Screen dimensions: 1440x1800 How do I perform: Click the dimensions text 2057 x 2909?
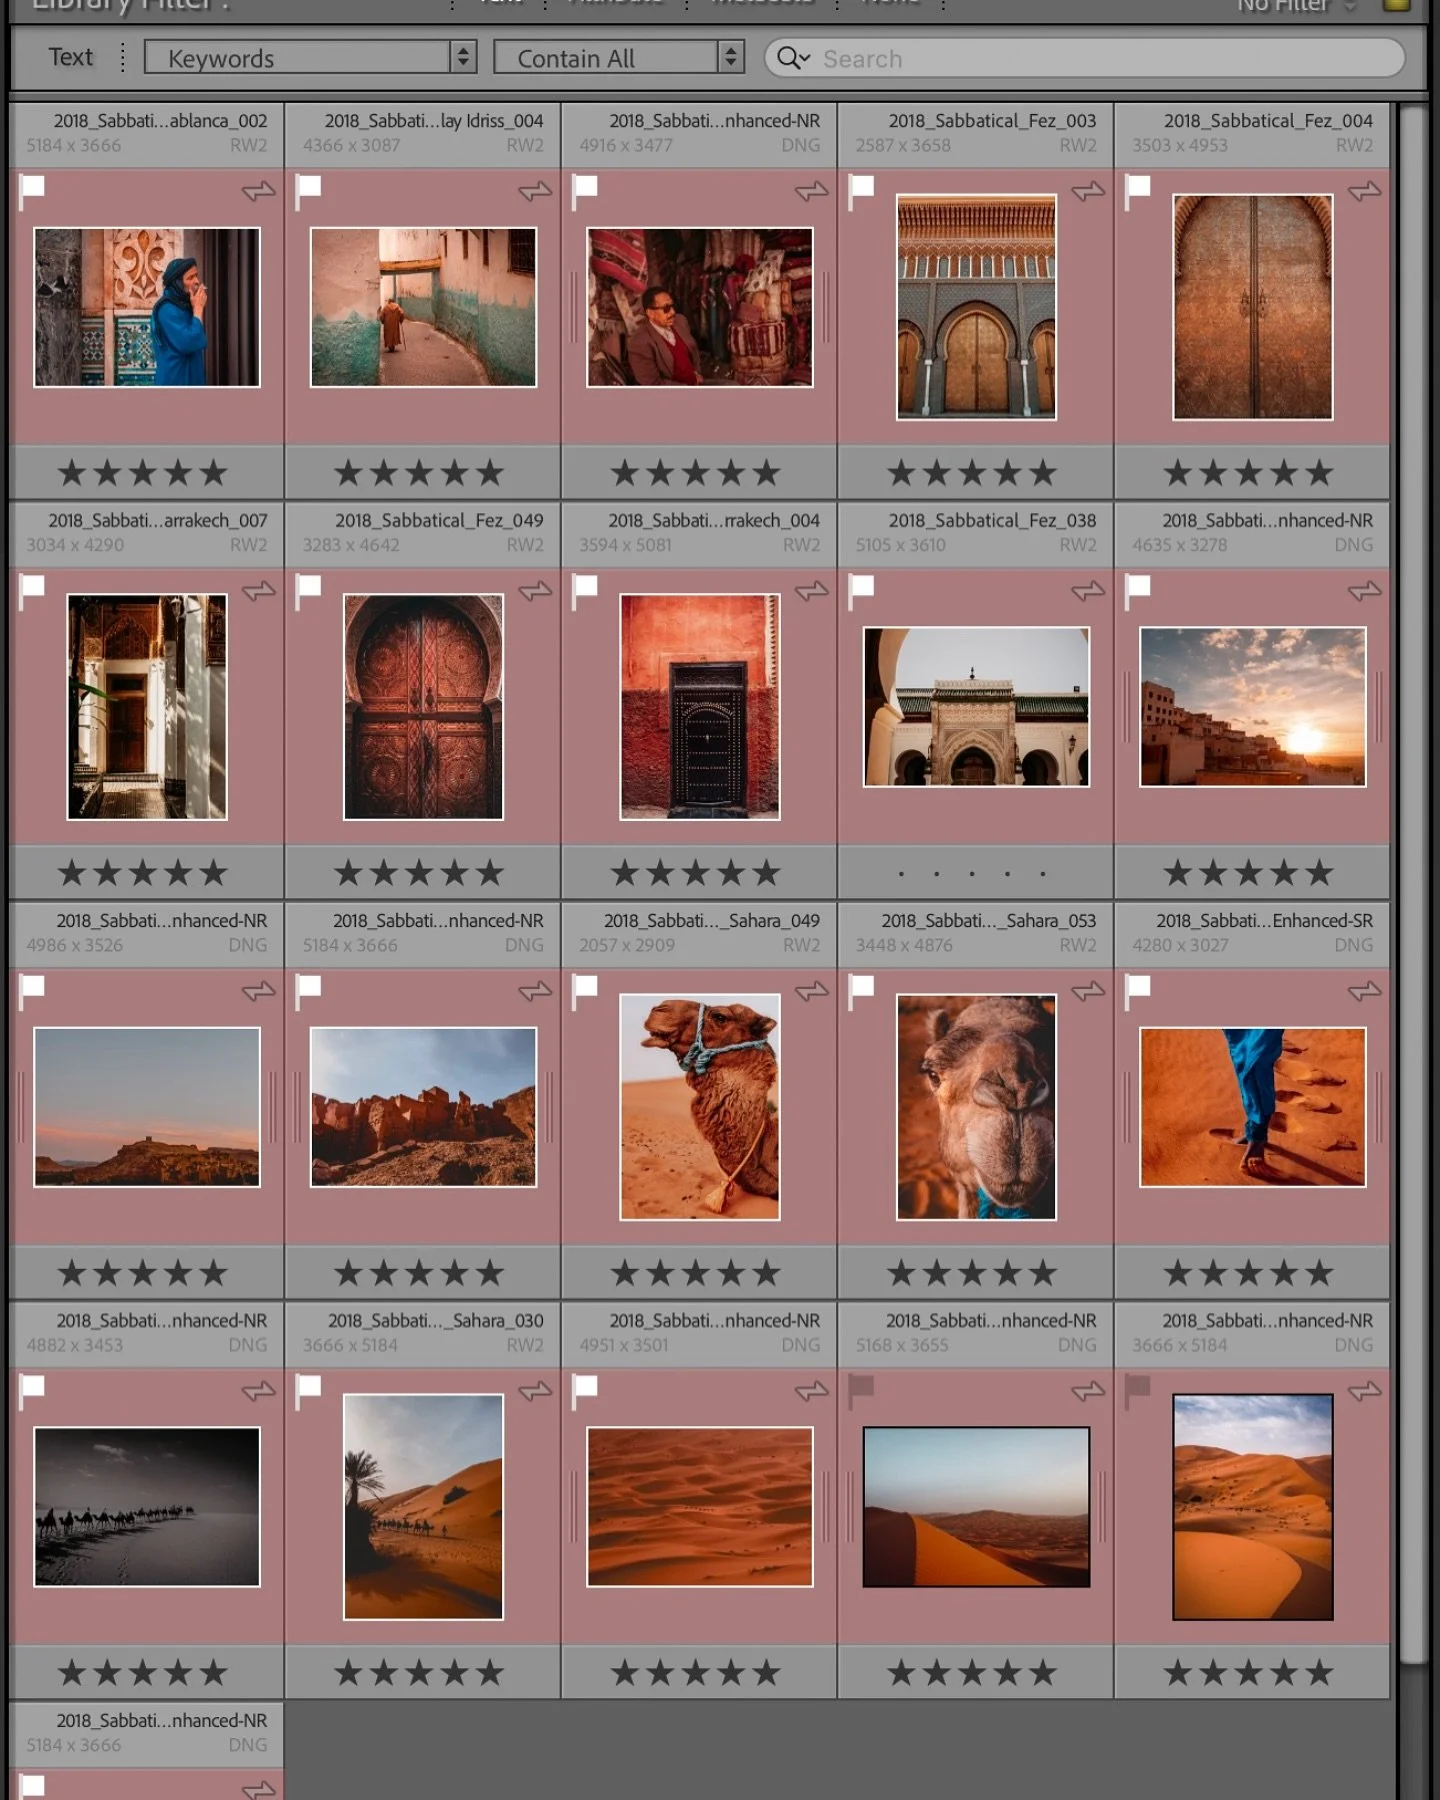(x=627, y=945)
